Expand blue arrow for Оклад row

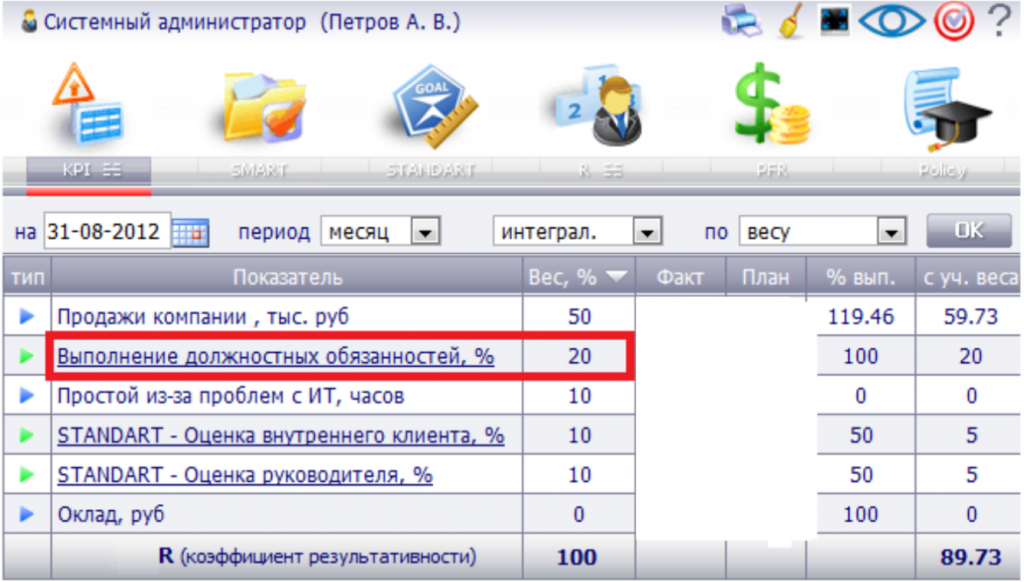click(x=26, y=514)
